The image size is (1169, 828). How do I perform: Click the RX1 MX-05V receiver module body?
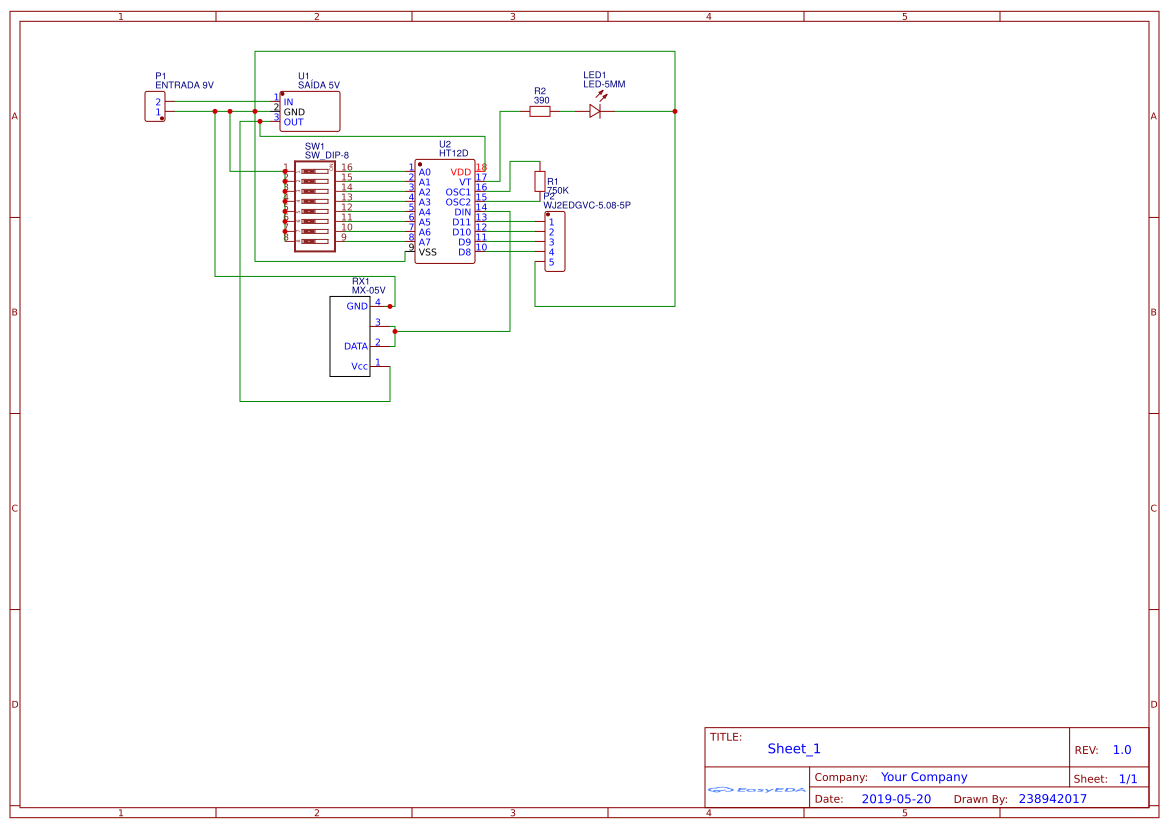tap(349, 336)
